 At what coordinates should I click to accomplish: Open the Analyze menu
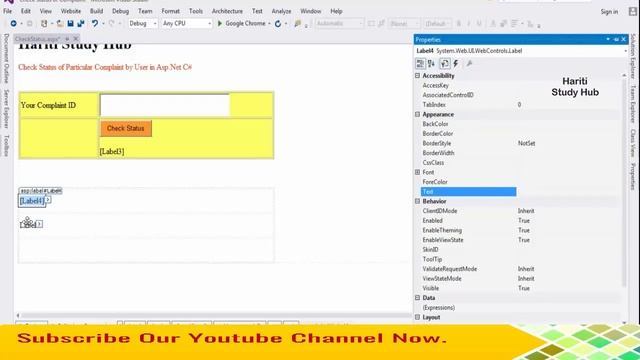click(x=281, y=11)
